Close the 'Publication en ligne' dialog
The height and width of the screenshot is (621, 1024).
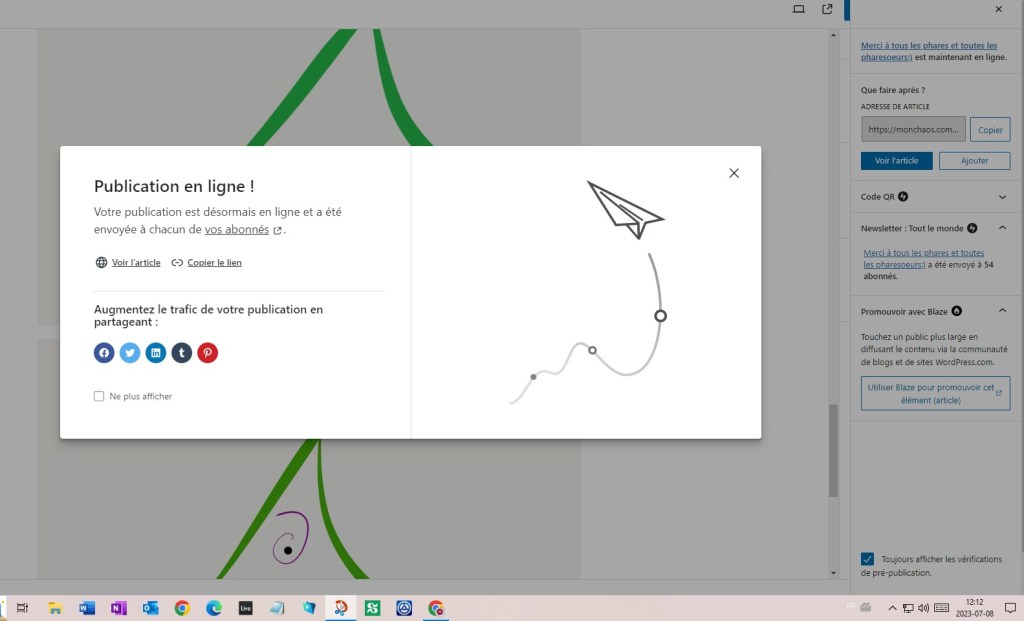(x=734, y=173)
